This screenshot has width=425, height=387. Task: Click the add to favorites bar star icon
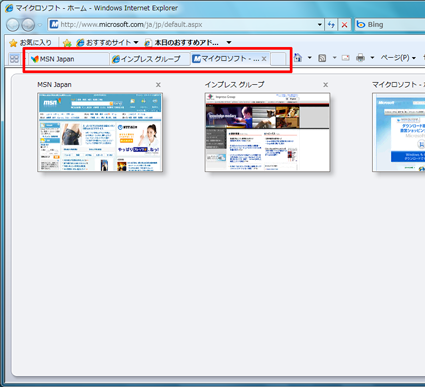point(67,43)
